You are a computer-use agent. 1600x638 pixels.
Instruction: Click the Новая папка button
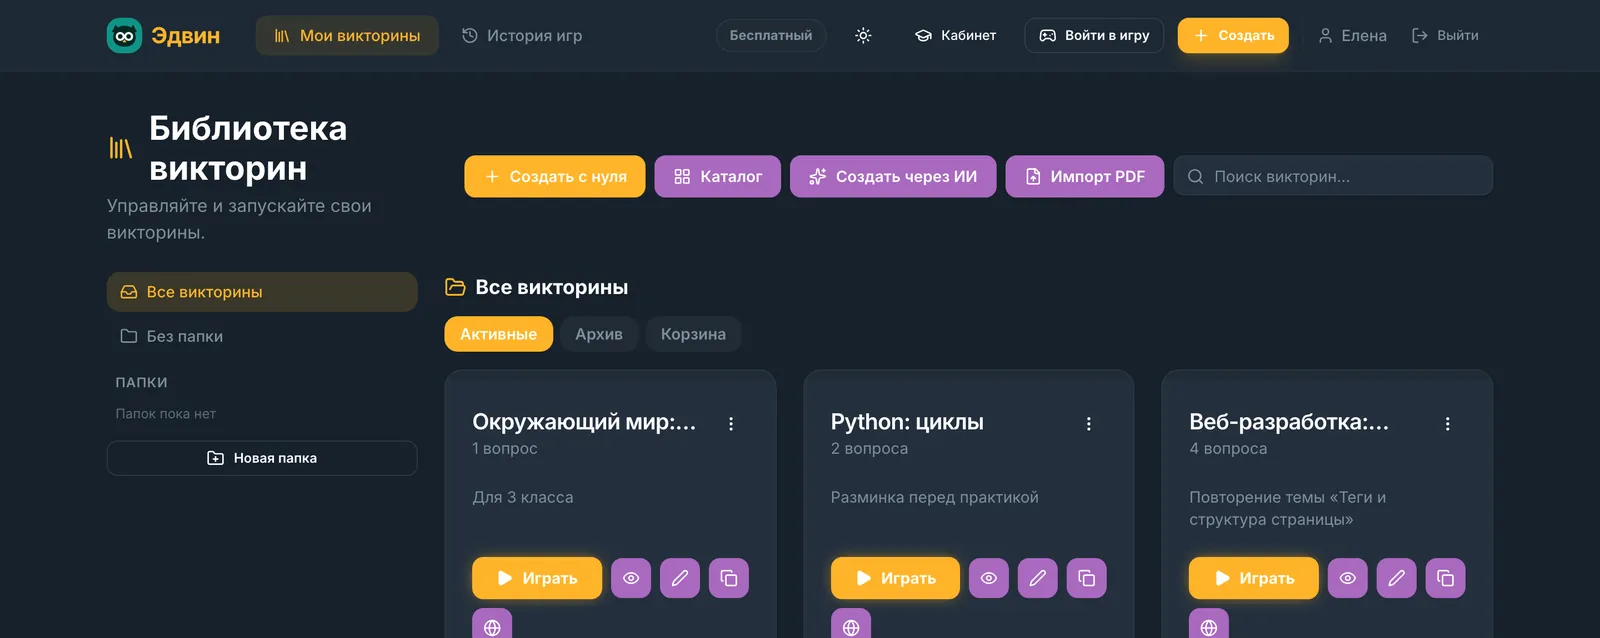click(262, 458)
